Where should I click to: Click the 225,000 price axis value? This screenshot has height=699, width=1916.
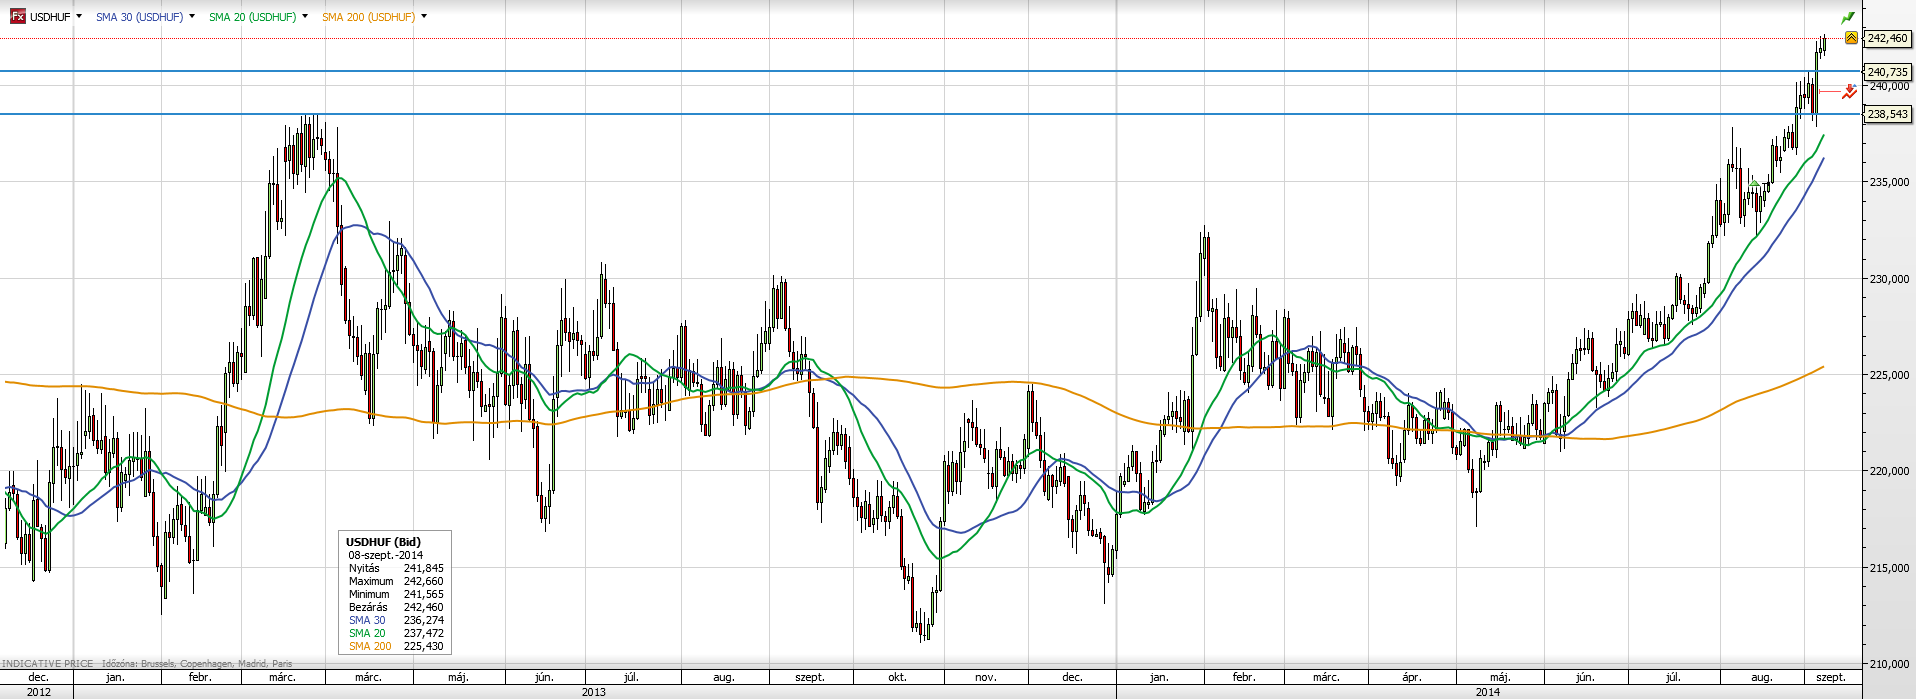click(1889, 375)
